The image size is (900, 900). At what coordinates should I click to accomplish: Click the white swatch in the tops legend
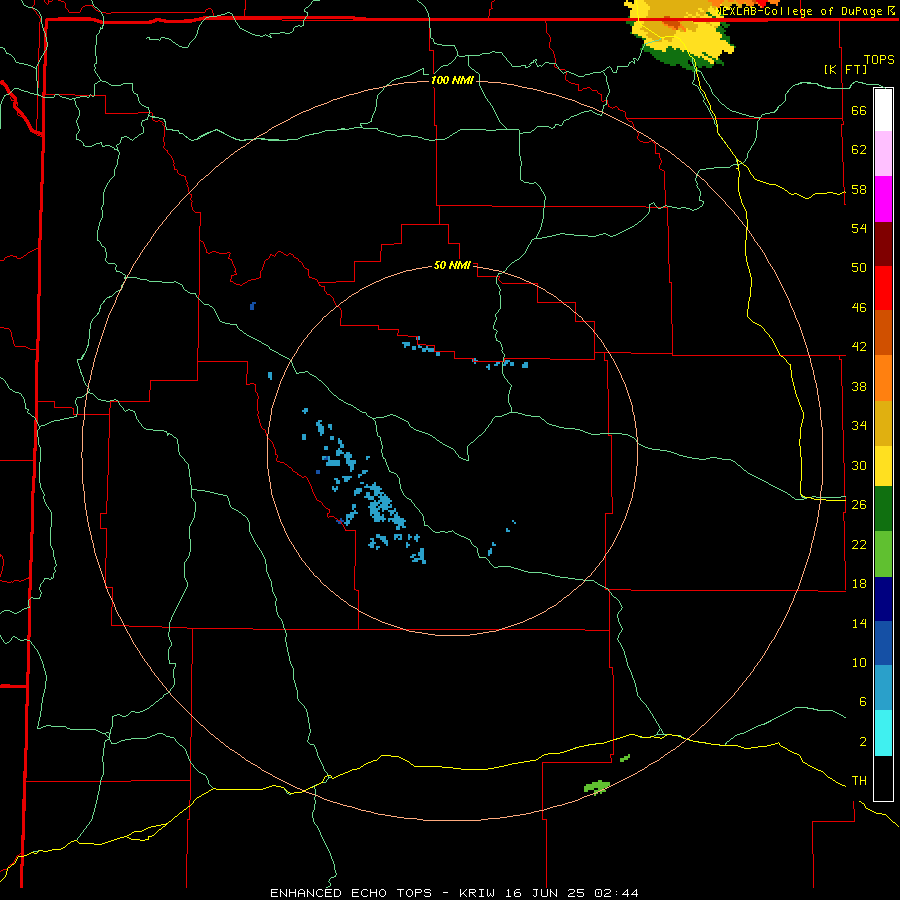point(883,110)
